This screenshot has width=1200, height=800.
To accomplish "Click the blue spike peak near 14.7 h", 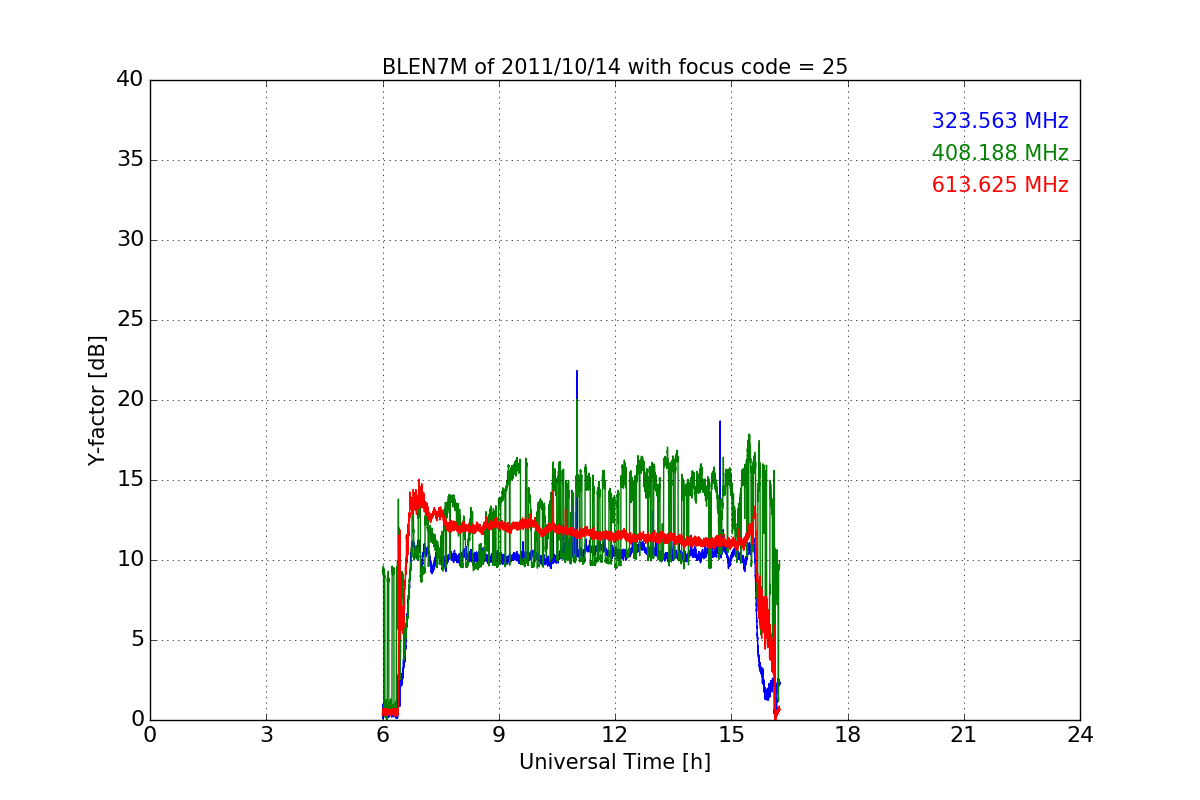I will pos(720,423).
